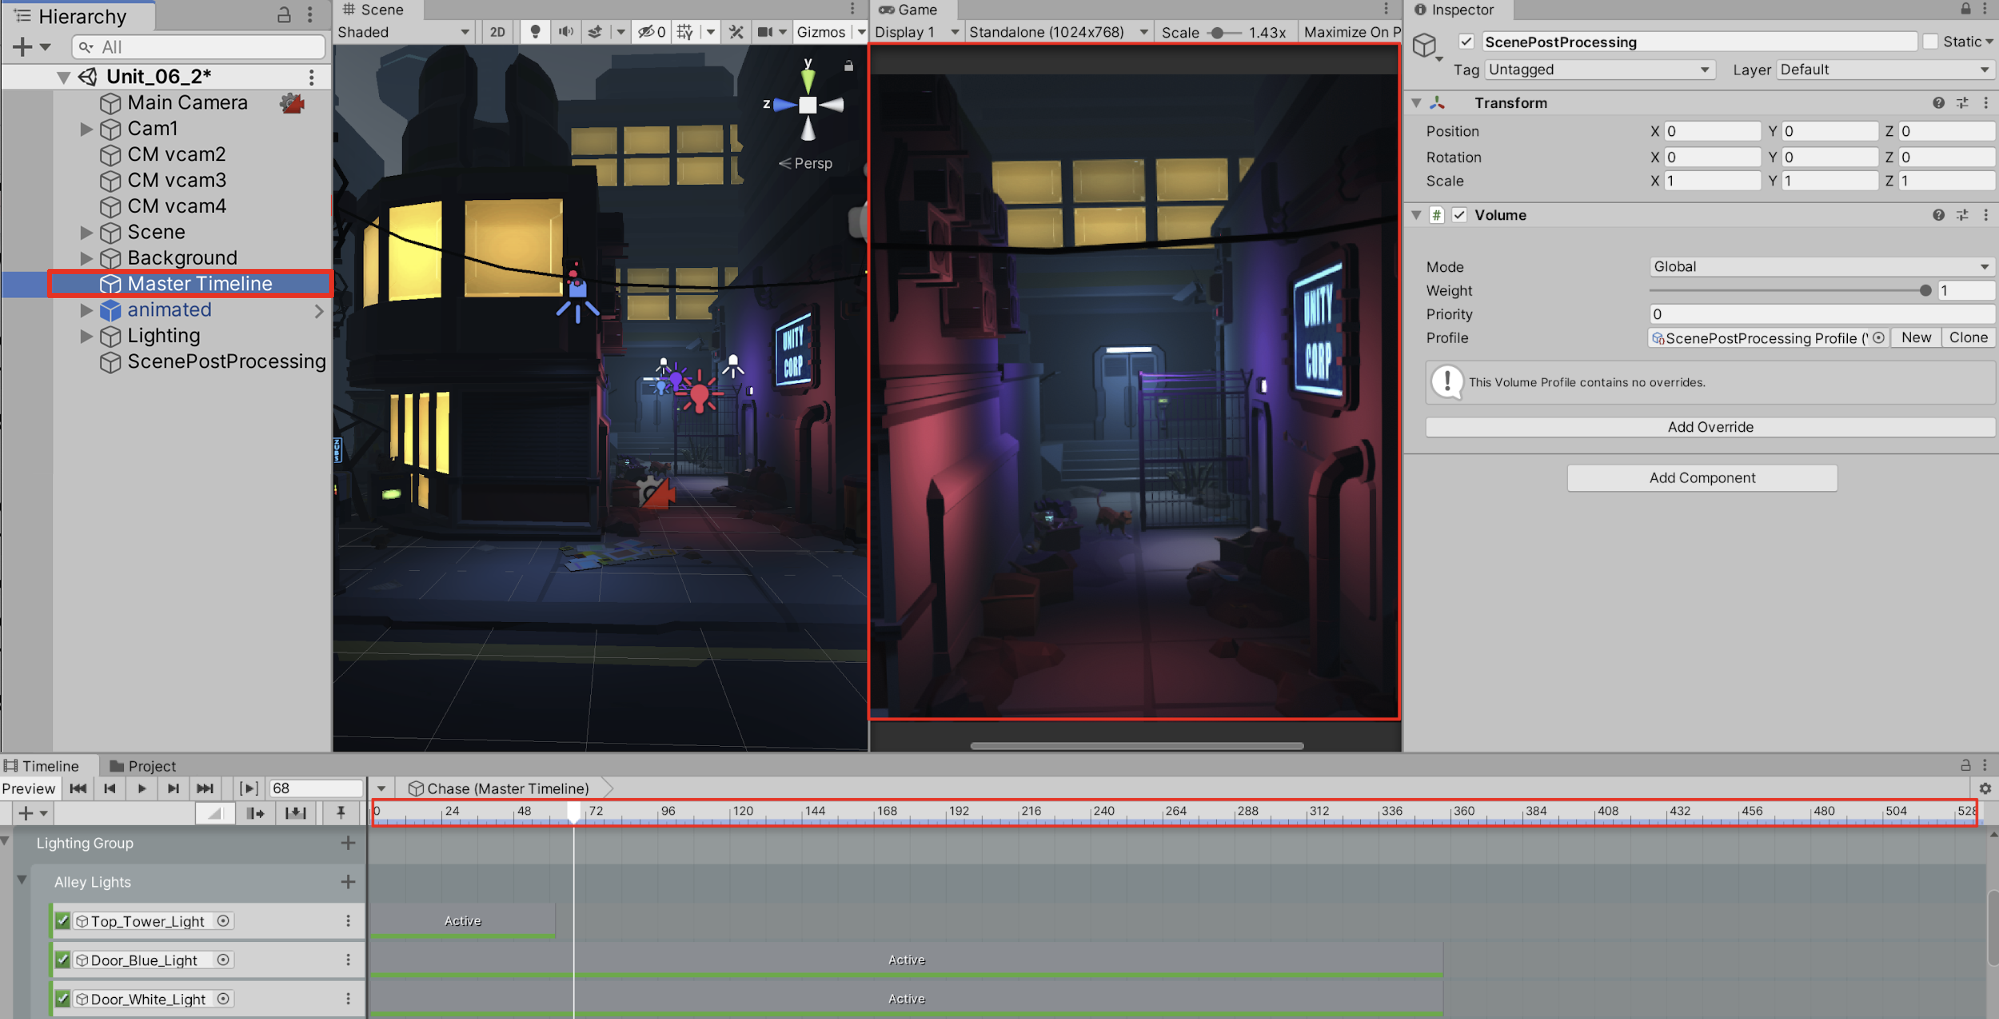
Task: Click the Timeline play button
Action: point(141,789)
